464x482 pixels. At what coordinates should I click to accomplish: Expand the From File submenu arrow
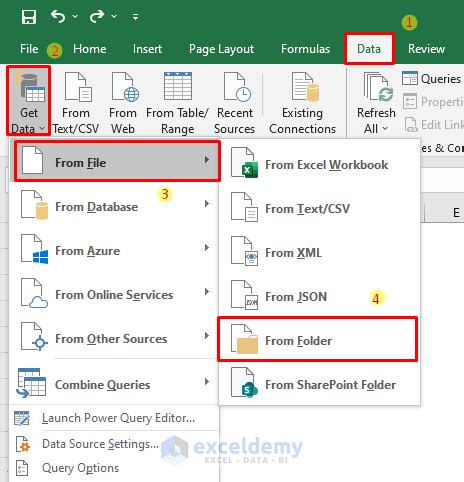click(207, 160)
